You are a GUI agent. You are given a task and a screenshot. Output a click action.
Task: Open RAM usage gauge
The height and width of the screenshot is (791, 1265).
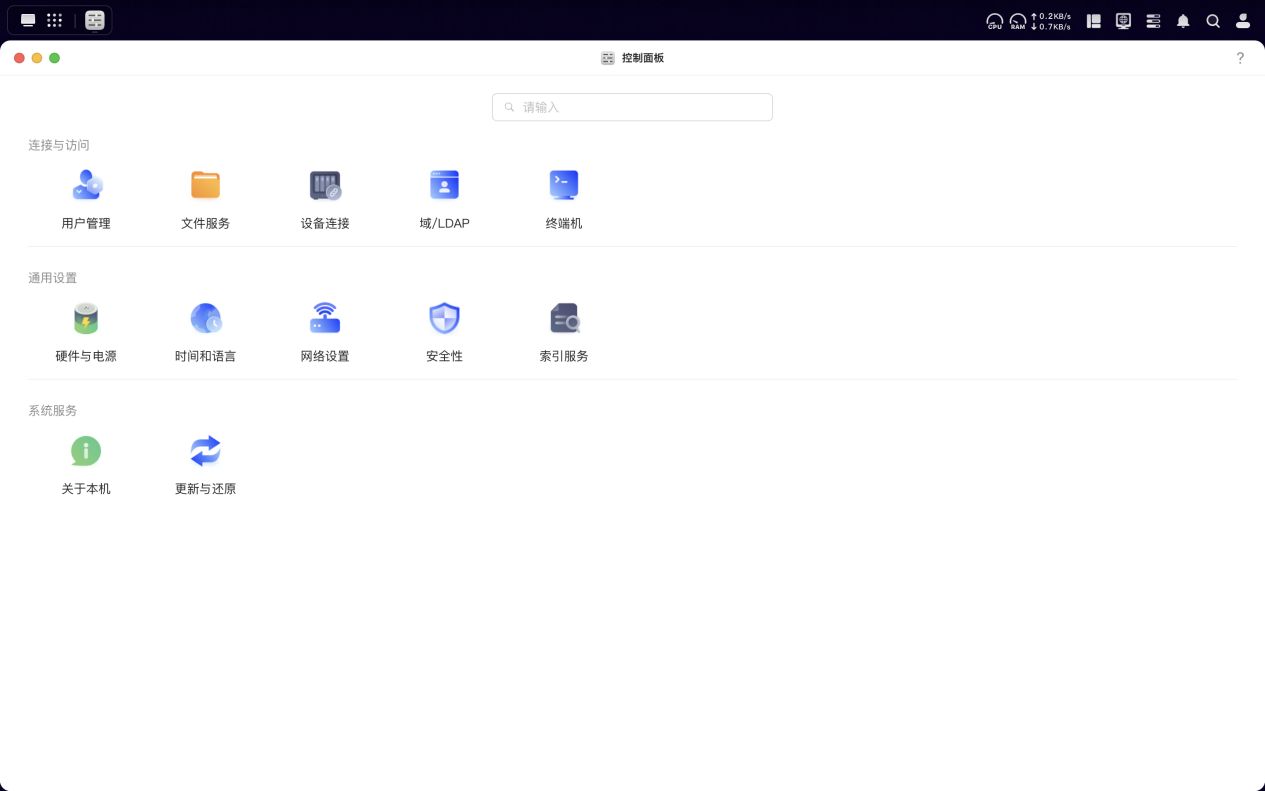[1017, 21]
